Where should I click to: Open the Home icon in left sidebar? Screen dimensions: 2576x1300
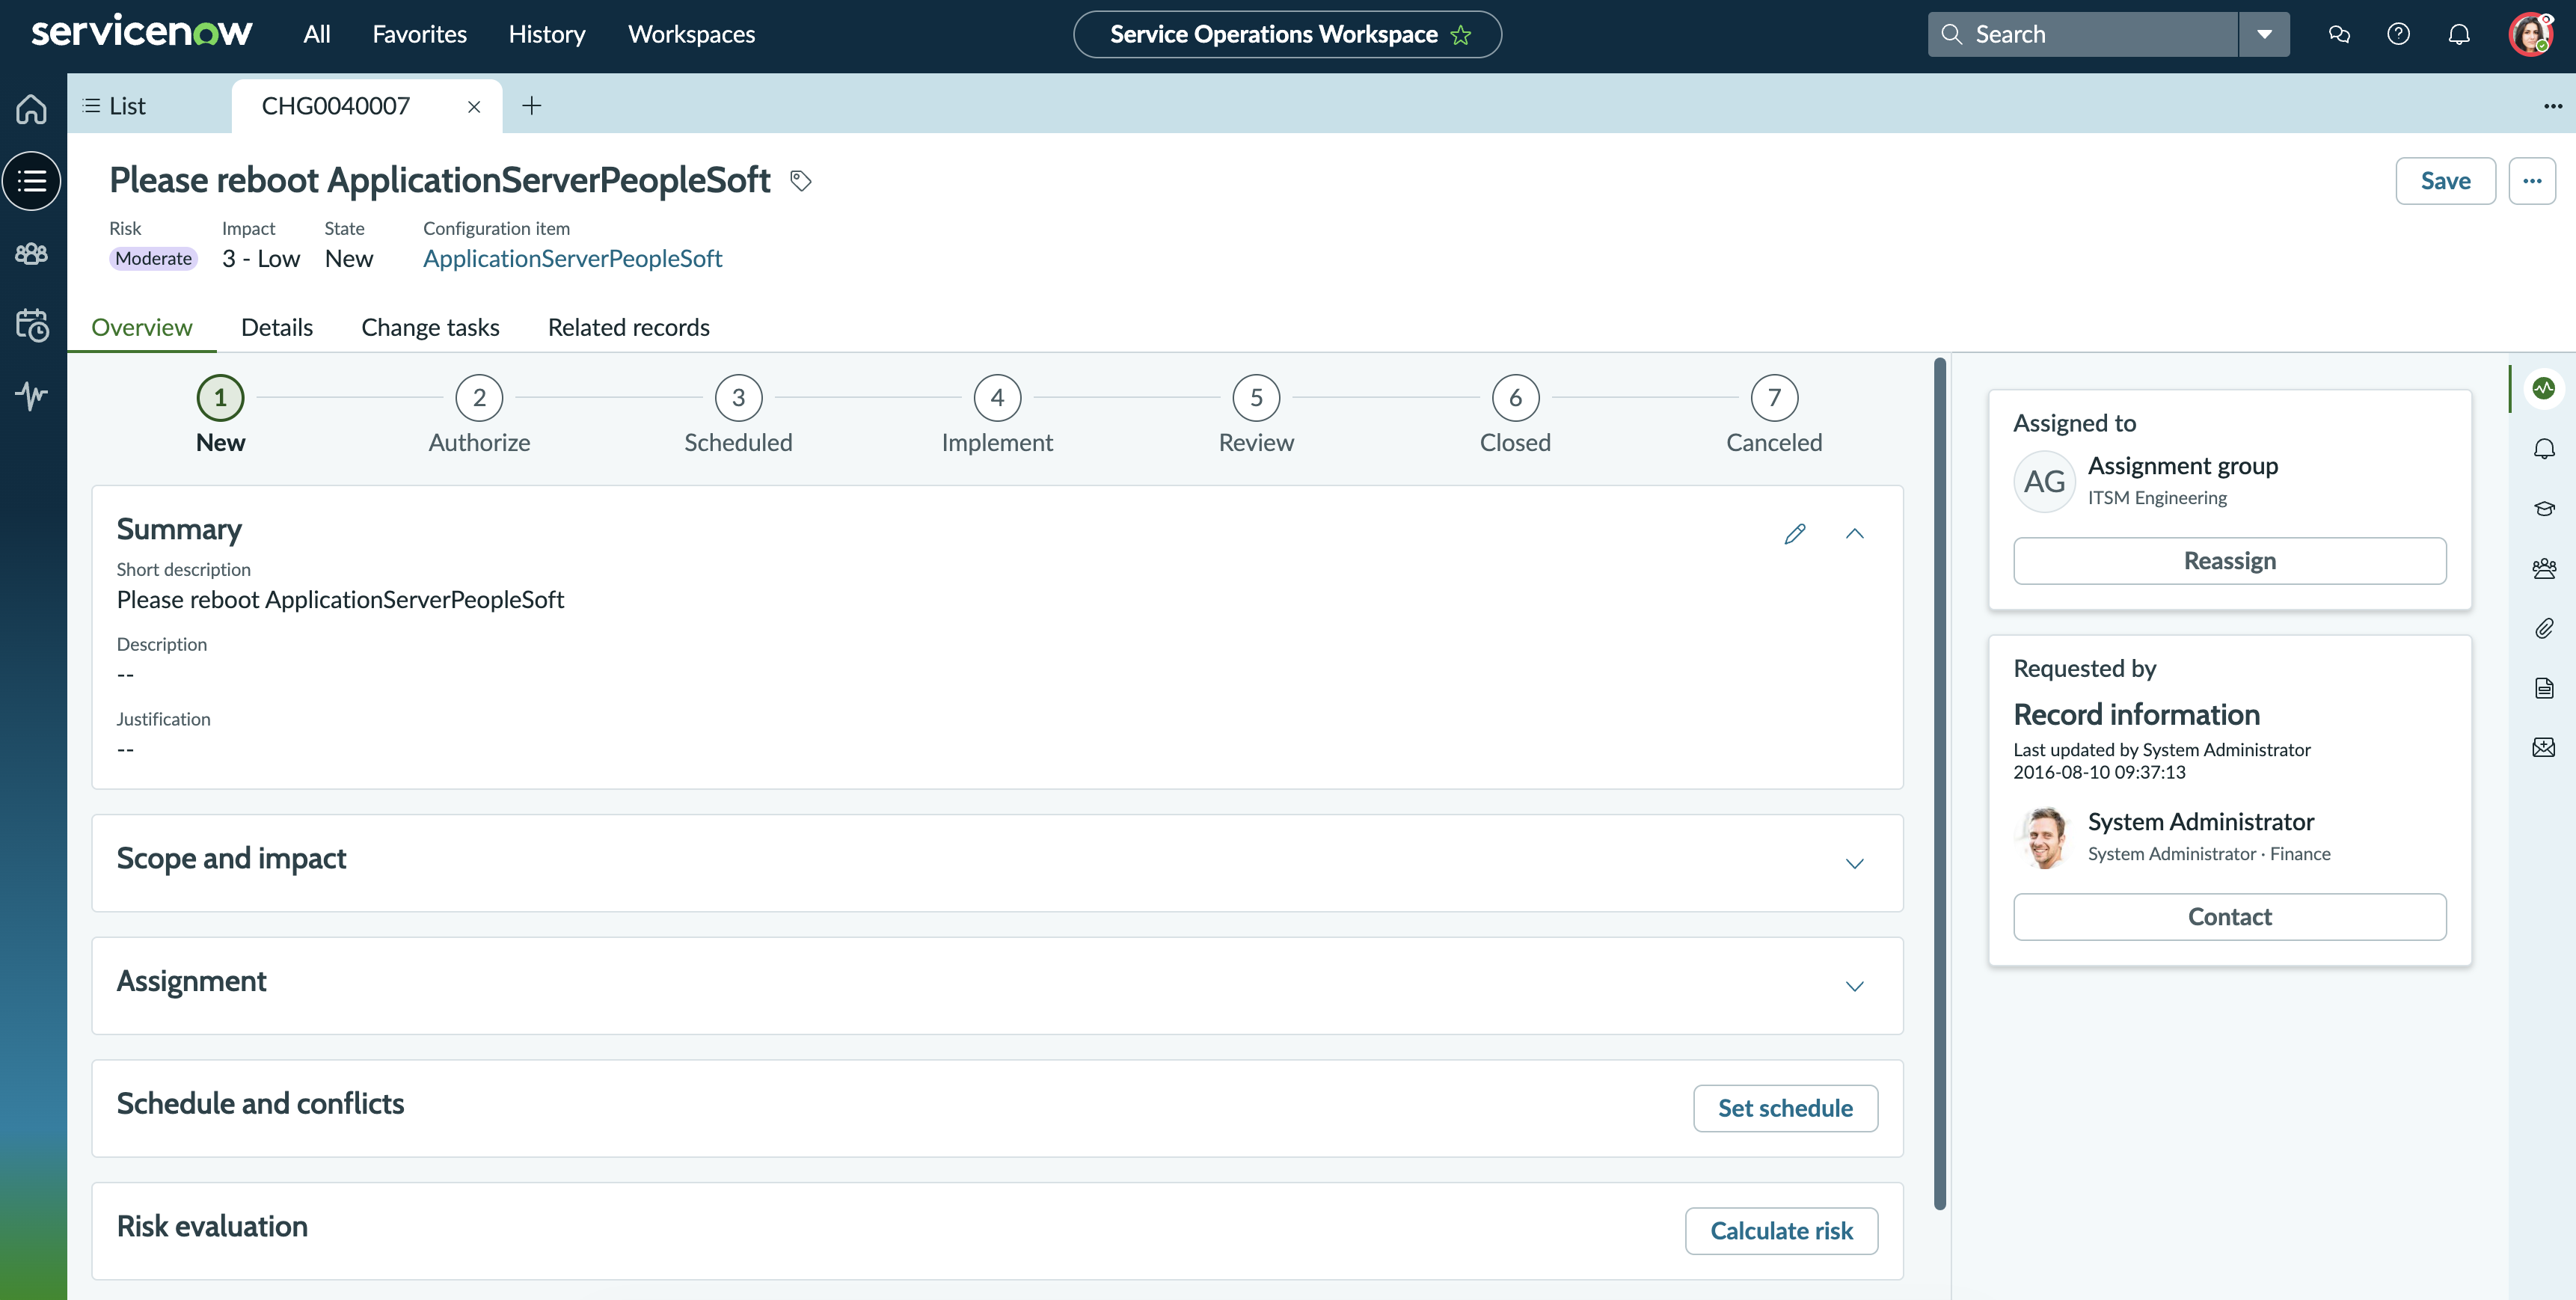click(x=32, y=108)
